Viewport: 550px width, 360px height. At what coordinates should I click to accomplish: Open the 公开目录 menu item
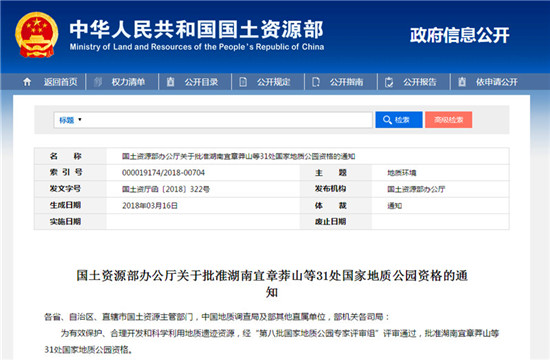[x=201, y=82]
